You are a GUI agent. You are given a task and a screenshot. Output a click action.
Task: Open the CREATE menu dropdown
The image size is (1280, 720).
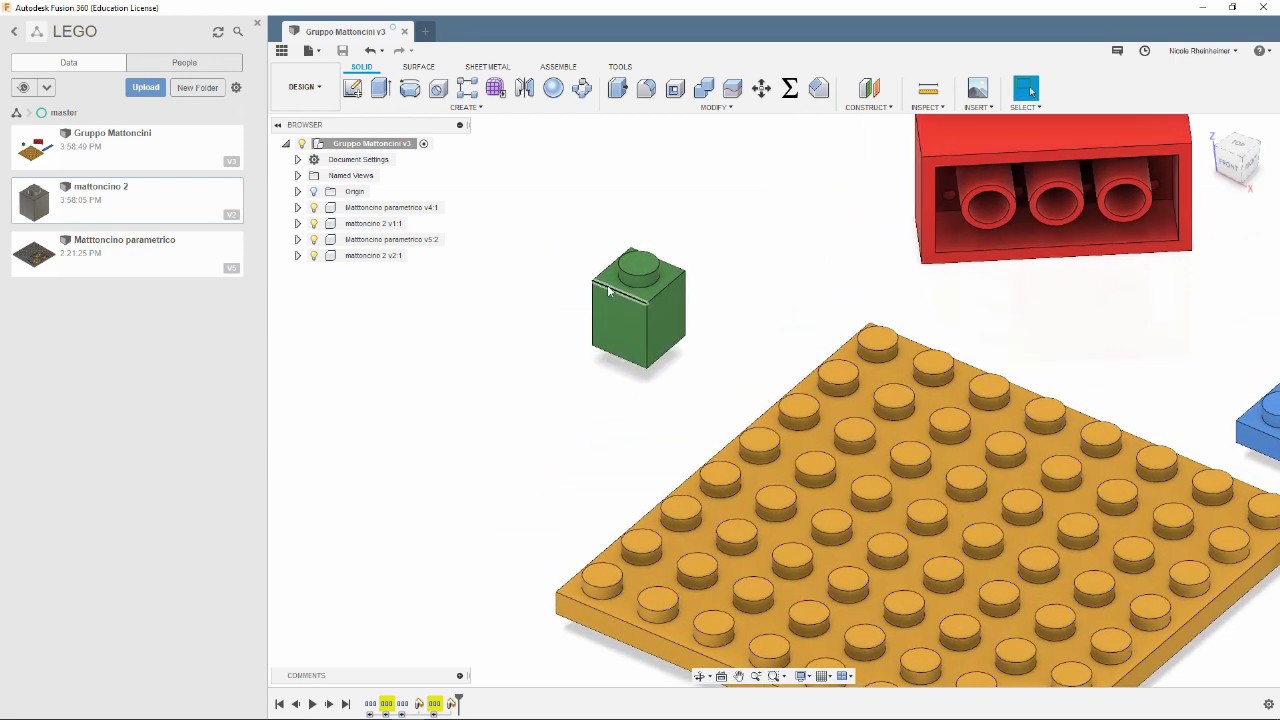(466, 107)
